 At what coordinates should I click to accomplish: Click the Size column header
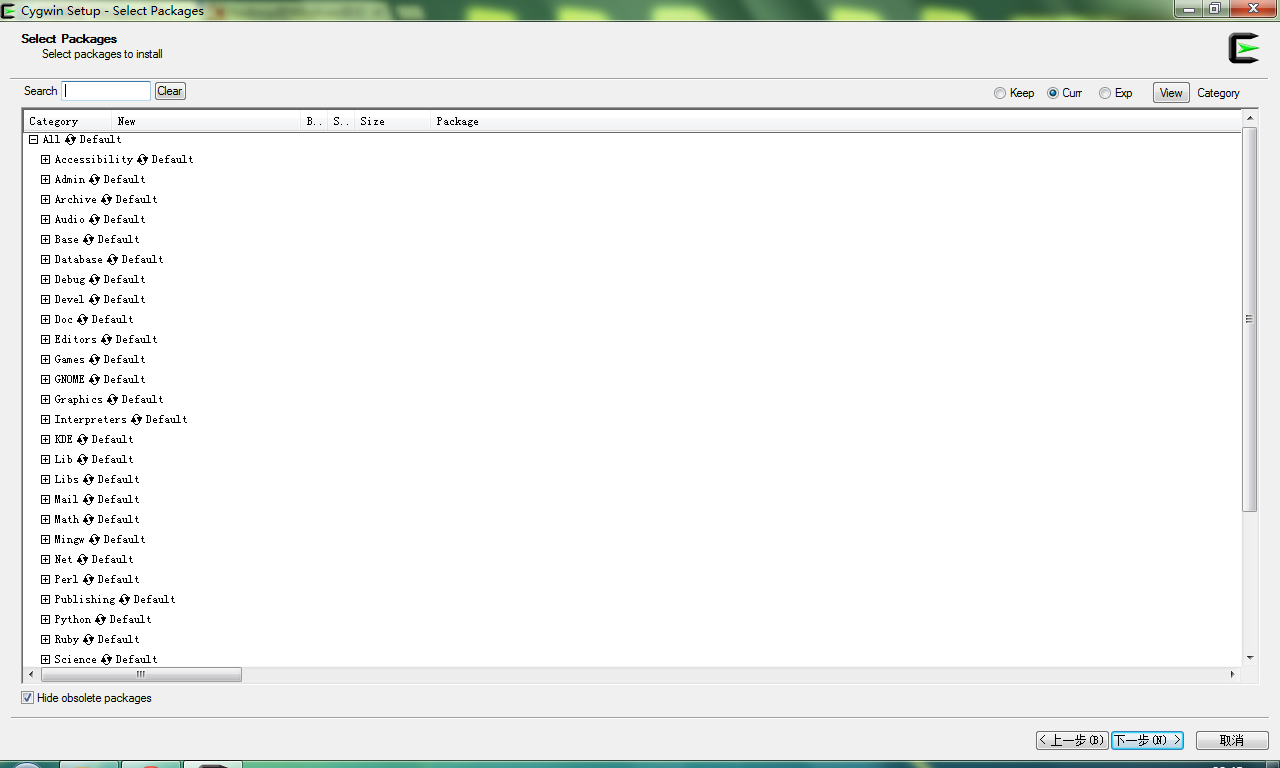[x=393, y=121]
